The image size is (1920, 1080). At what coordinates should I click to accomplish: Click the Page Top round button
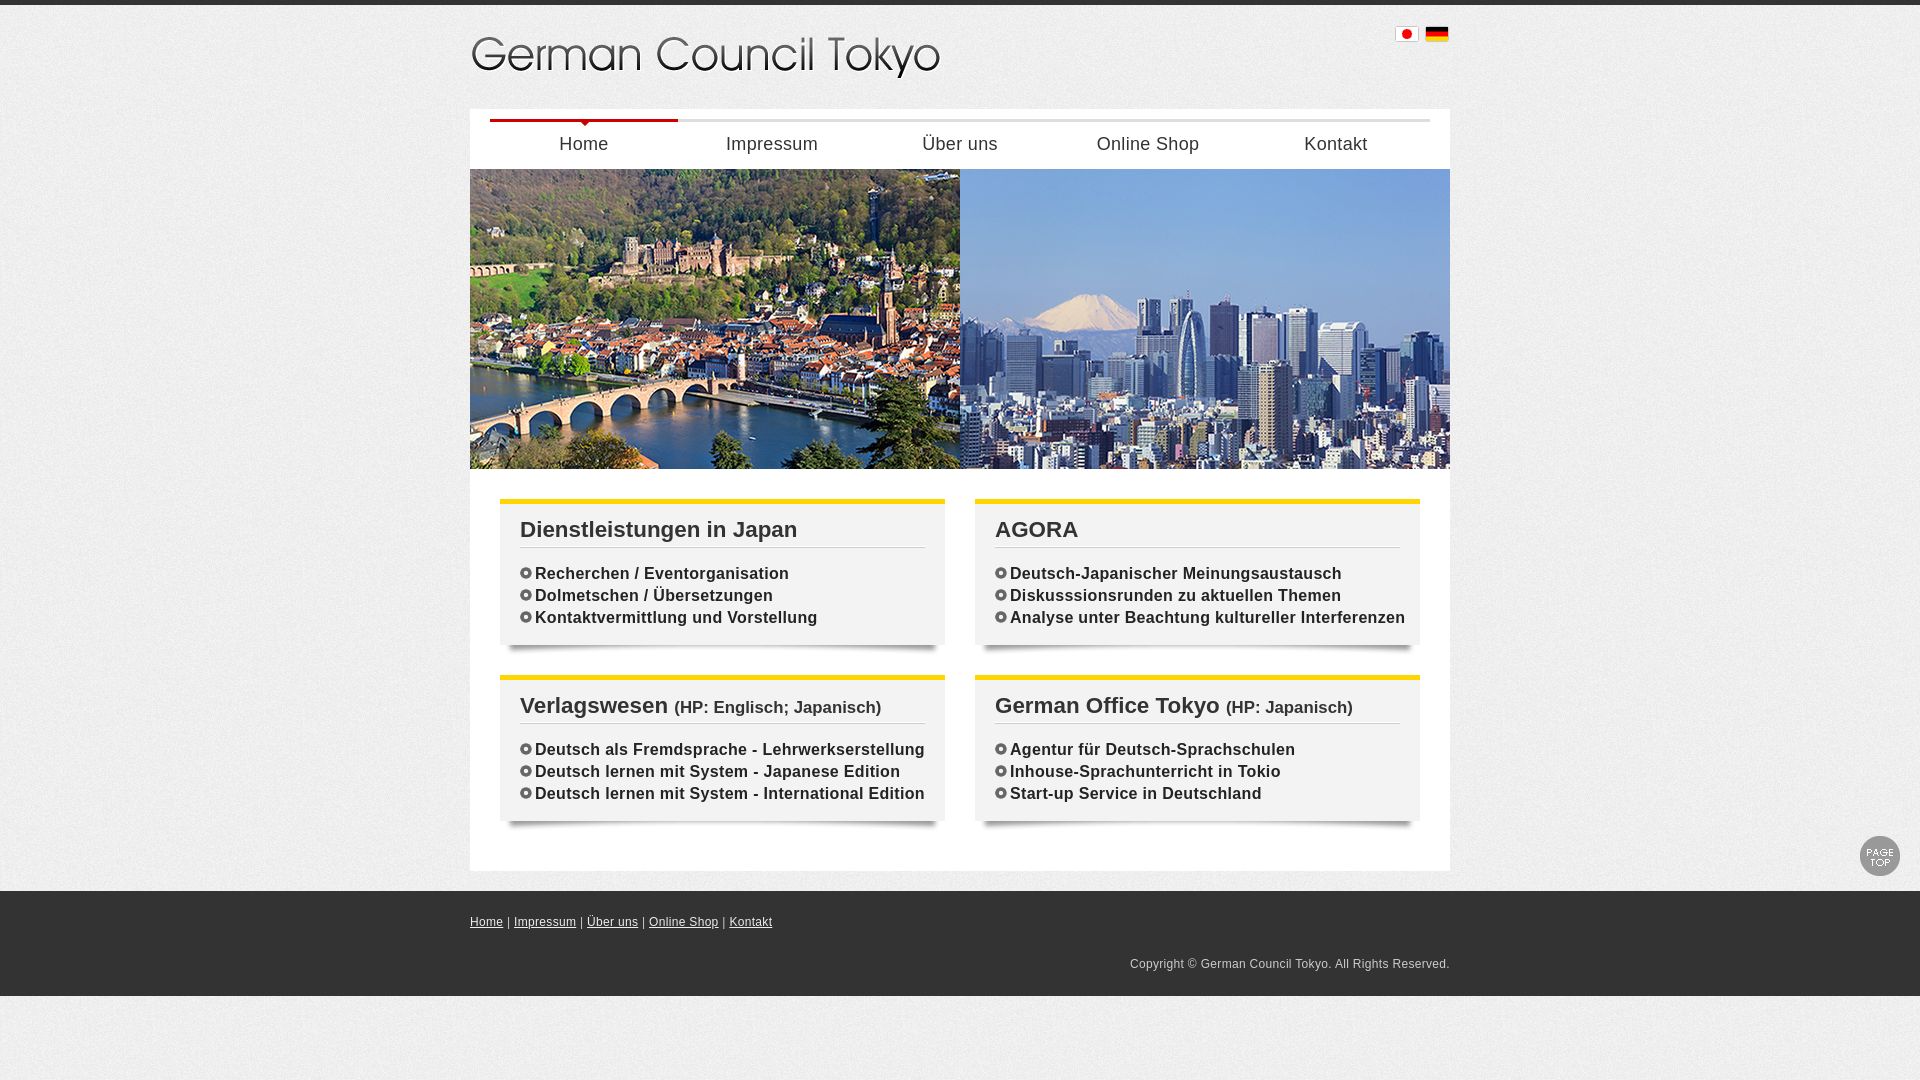(1879, 856)
